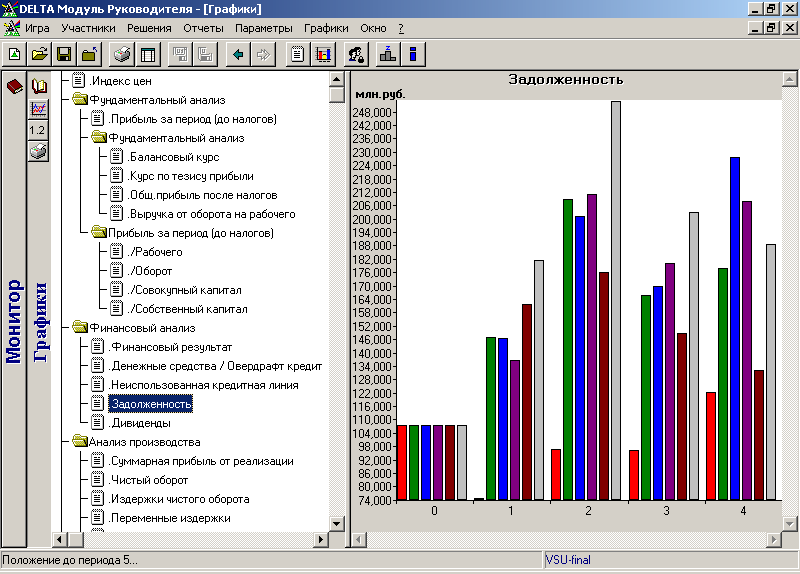Select the .Дивиденды tree item
The height and width of the screenshot is (574, 800).
tap(140, 423)
